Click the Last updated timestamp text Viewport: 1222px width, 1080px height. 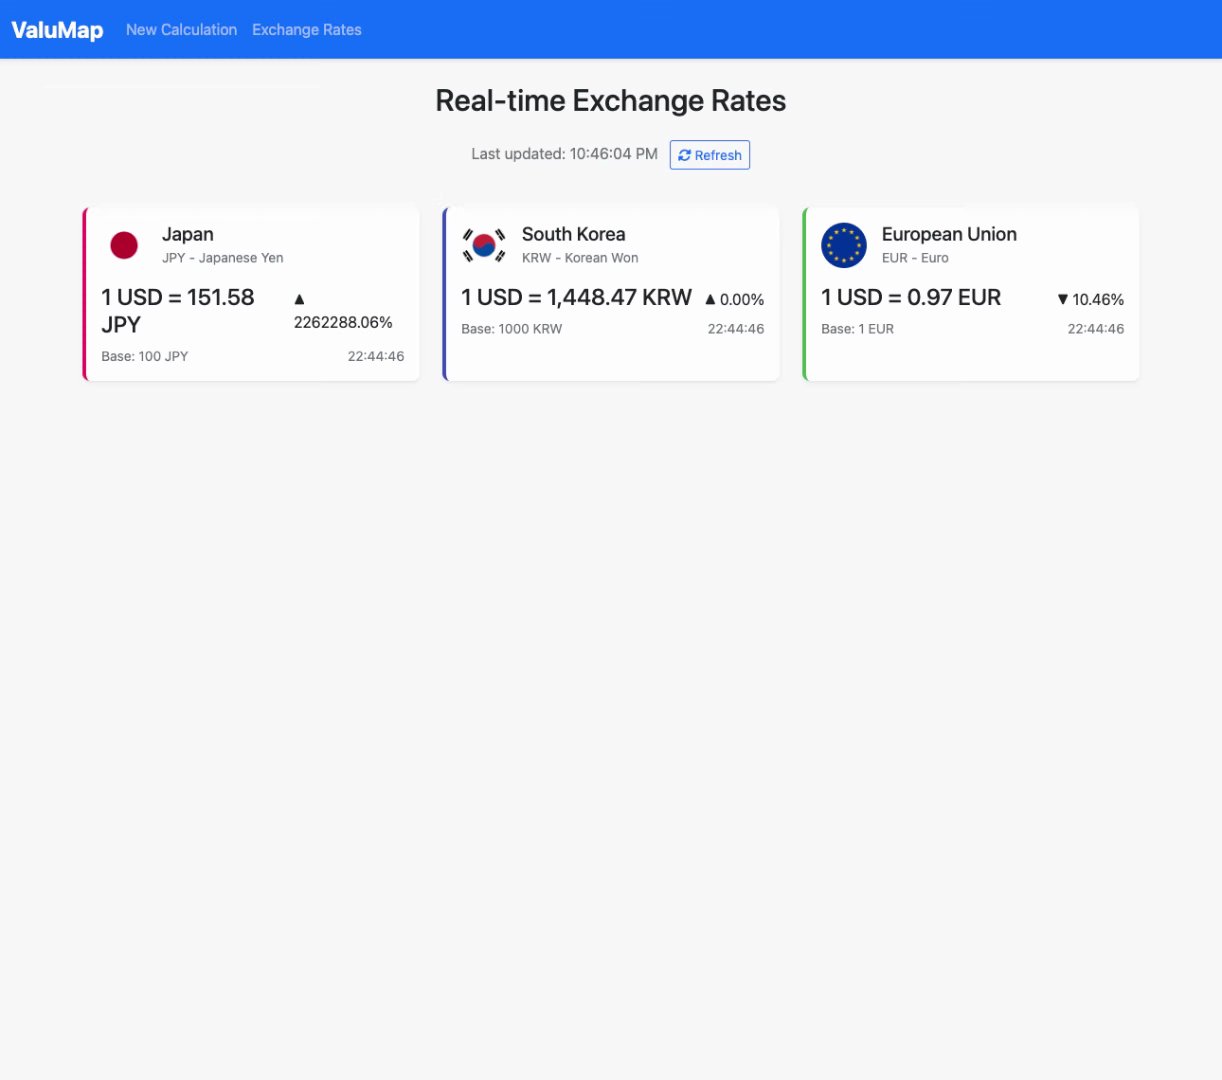coord(564,154)
